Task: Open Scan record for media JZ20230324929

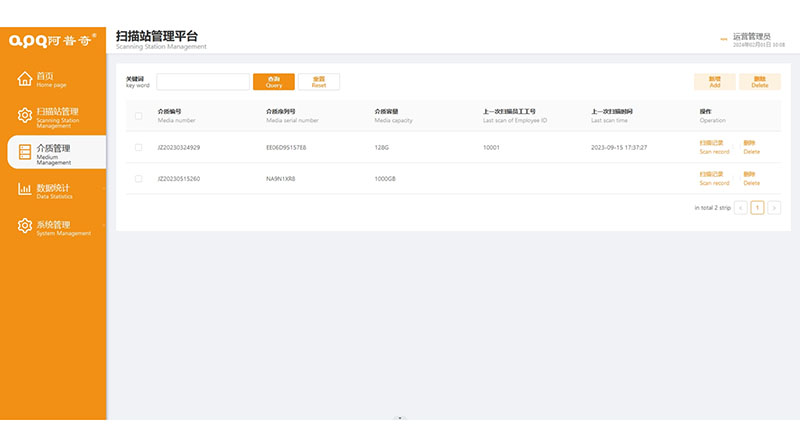Action: click(714, 148)
